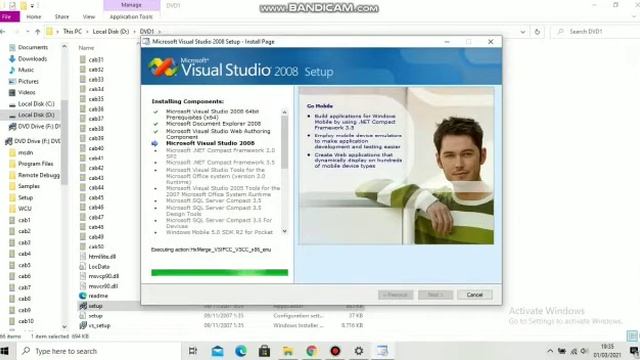Select Pictures in navigation pane
640x360 pixels.
click(x=28, y=81)
